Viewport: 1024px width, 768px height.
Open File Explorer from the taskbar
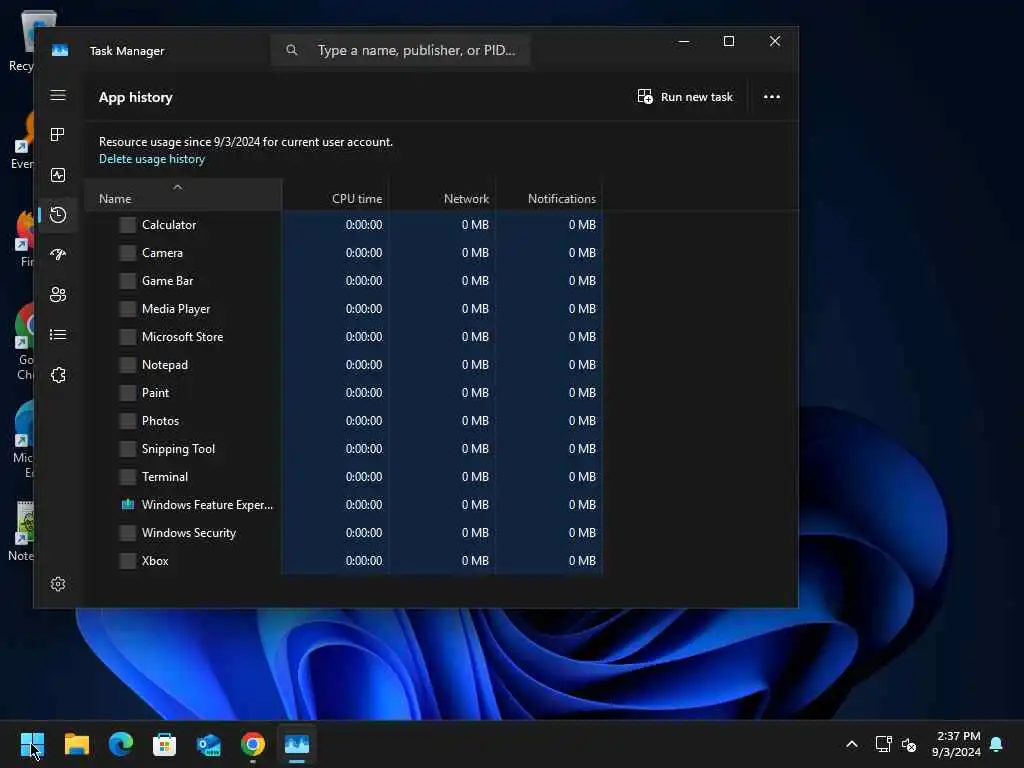point(76,744)
